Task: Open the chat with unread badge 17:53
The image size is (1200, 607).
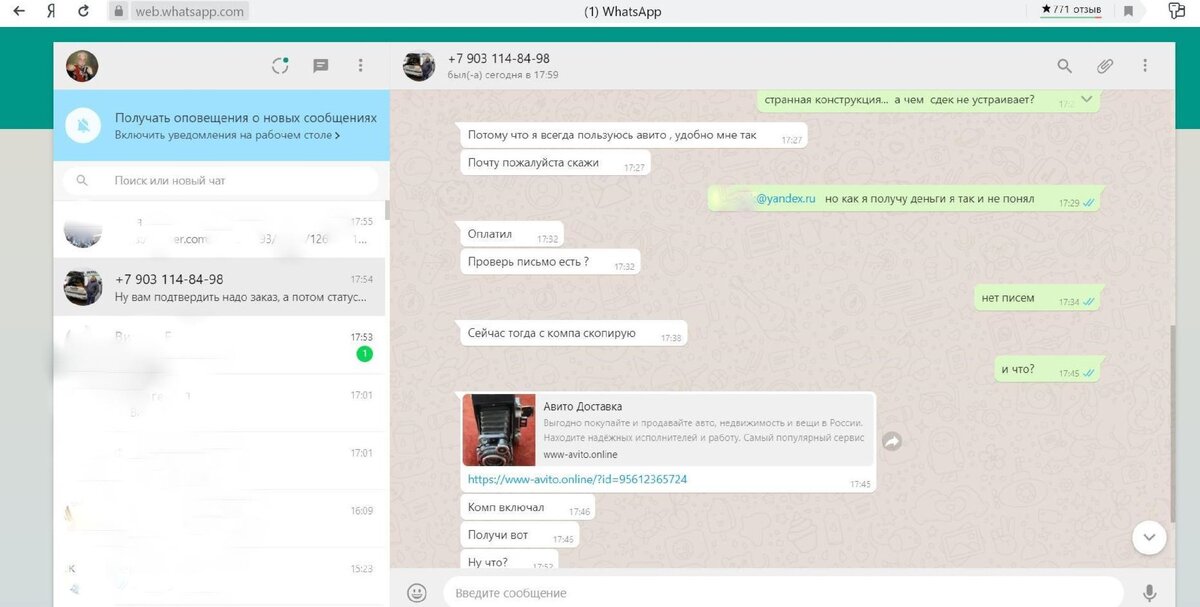Action: (x=220, y=346)
